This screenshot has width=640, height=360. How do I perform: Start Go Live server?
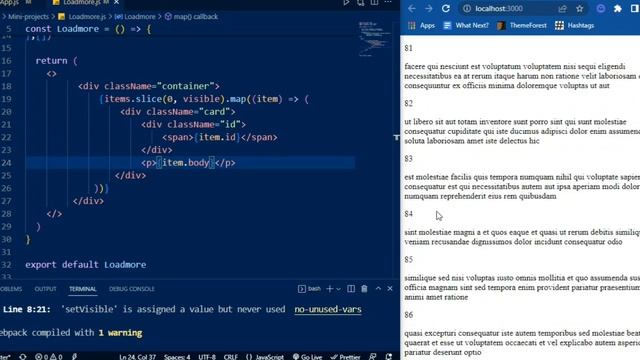click(x=307, y=357)
